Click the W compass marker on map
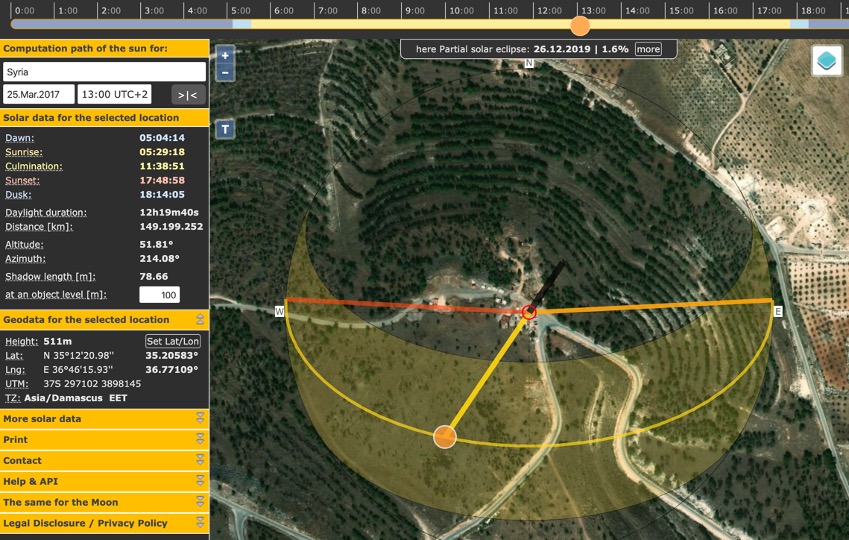 [279, 311]
